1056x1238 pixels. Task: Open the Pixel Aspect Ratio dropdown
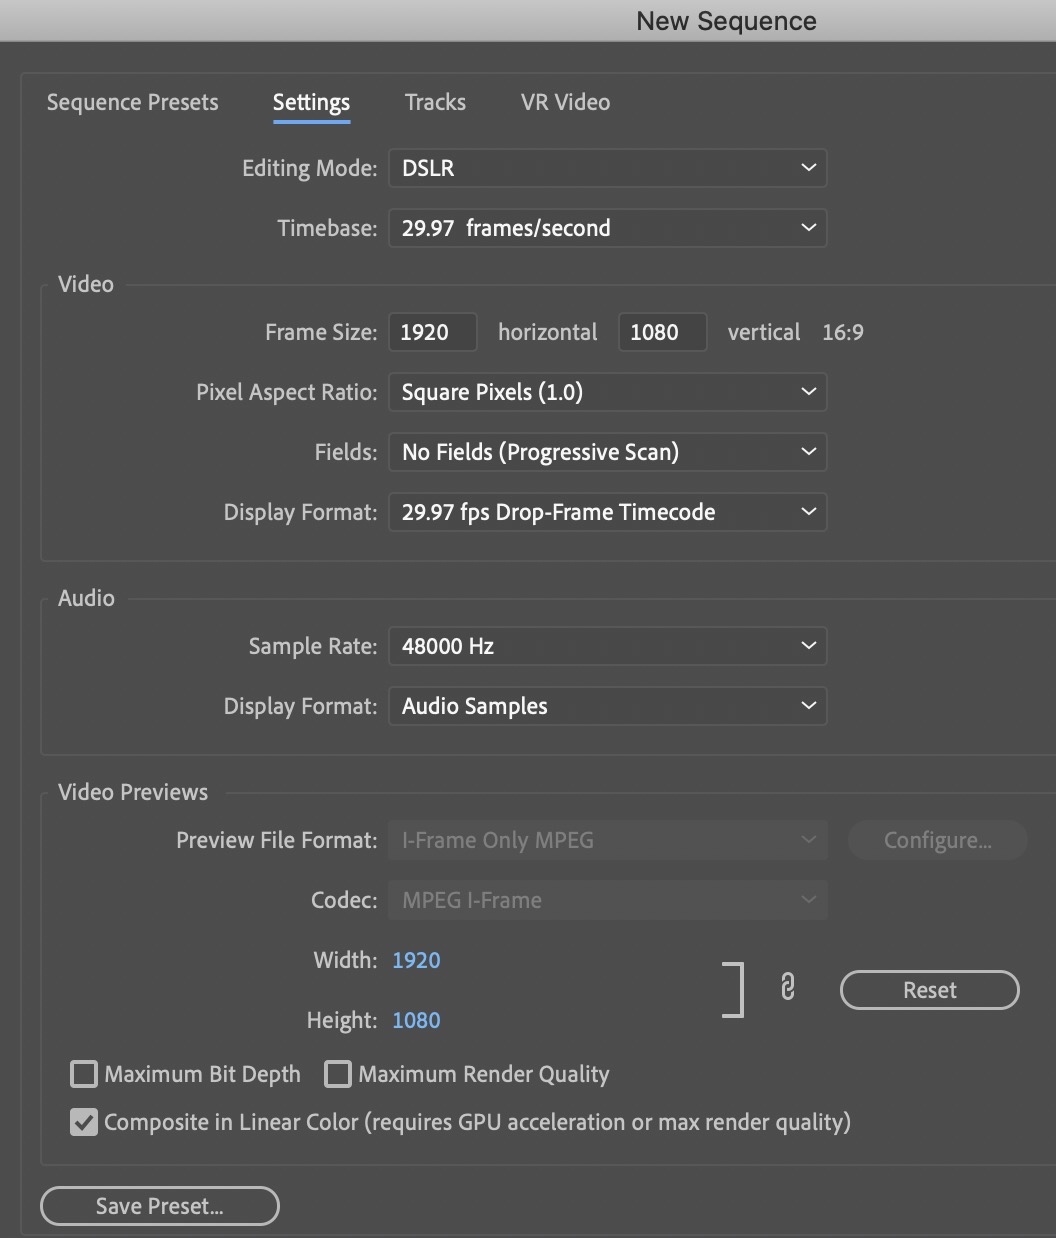pos(608,392)
